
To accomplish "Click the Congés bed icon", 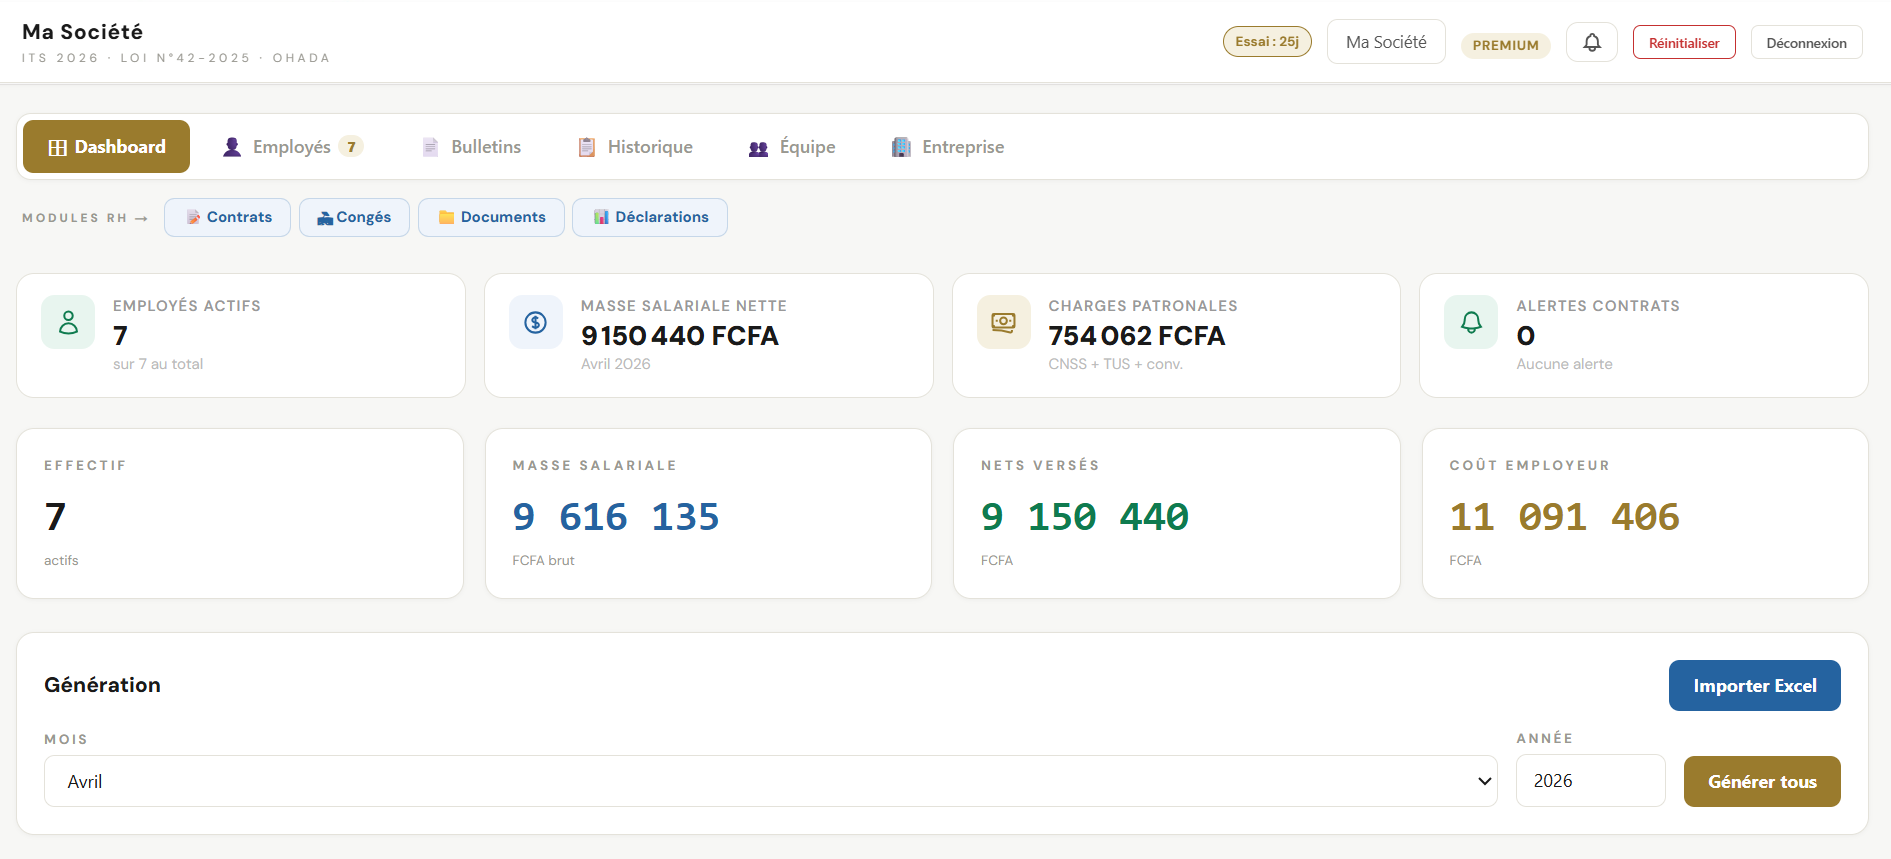I will pos(325,218).
